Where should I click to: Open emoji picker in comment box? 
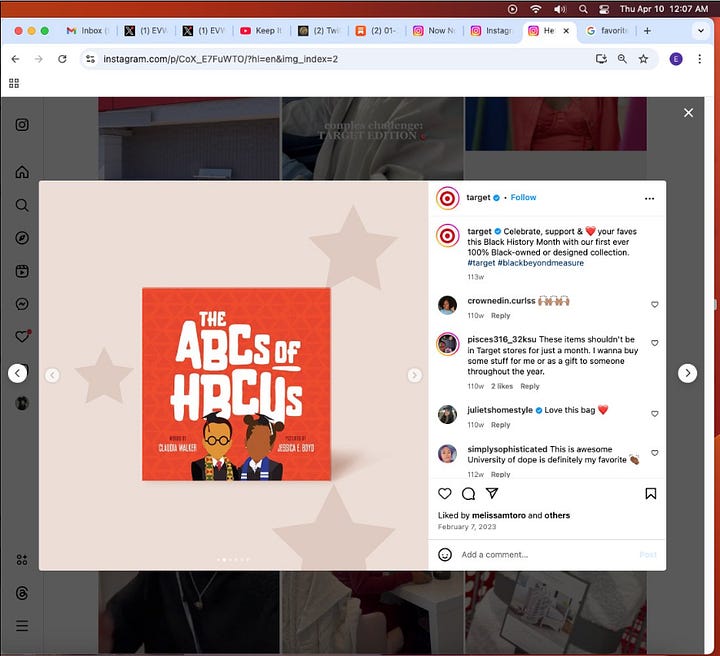click(x=444, y=555)
